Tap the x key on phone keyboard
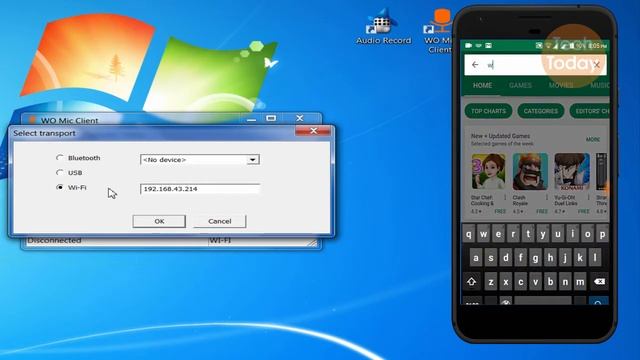Viewport: 640px width, 360px height. coord(506,282)
